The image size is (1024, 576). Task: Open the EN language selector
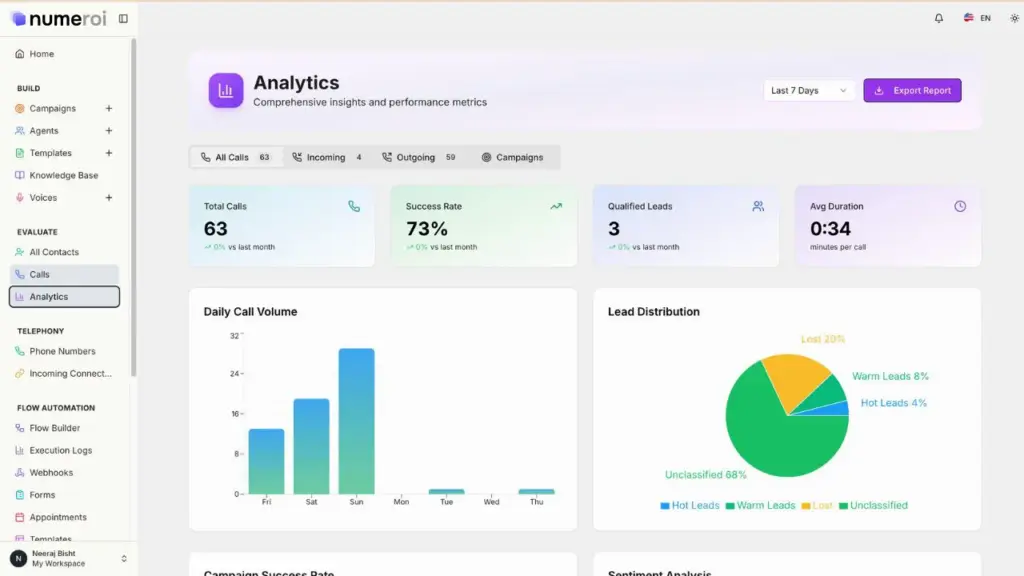point(977,18)
